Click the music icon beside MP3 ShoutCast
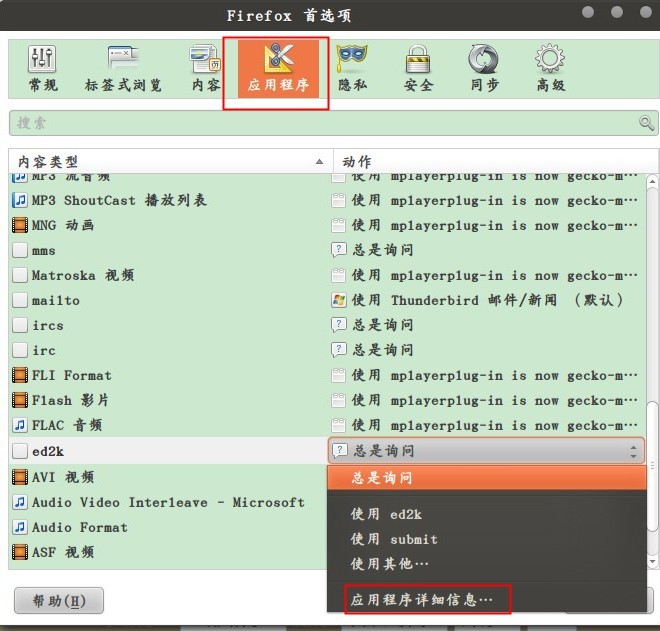Screen dimensions: 660x631 point(20,200)
